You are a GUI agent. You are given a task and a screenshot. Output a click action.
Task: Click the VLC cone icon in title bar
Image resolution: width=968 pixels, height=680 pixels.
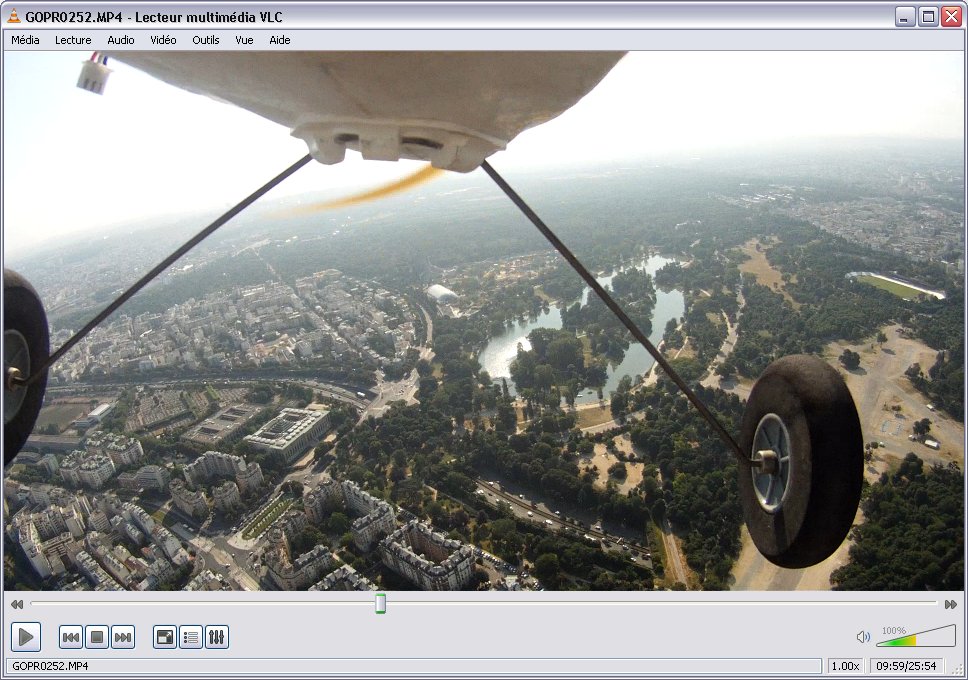click(14, 17)
